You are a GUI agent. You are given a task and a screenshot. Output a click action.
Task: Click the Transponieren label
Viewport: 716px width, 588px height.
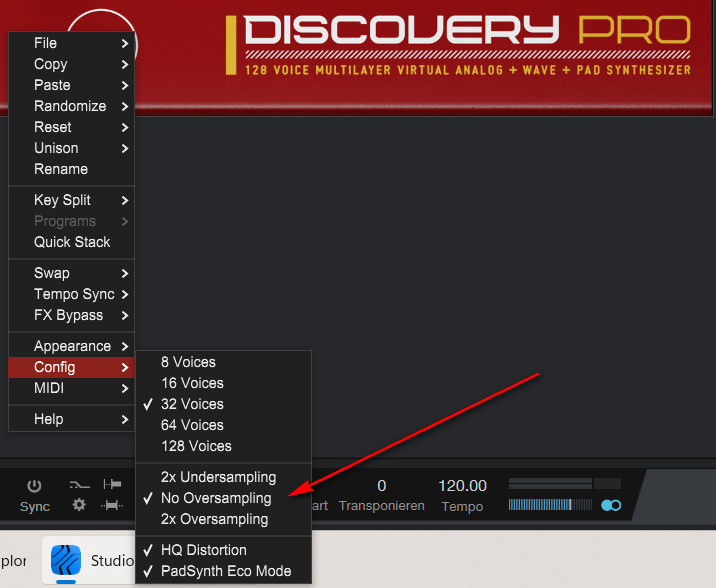(x=382, y=506)
